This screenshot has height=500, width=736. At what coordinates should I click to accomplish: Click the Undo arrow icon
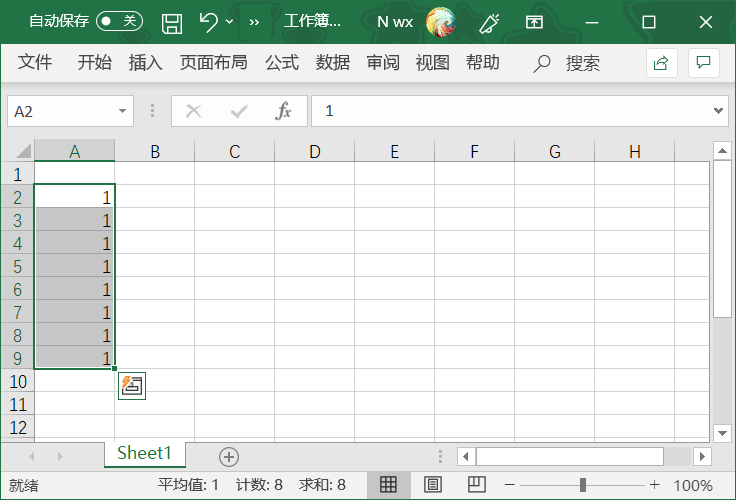pyautogui.click(x=208, y=22)
